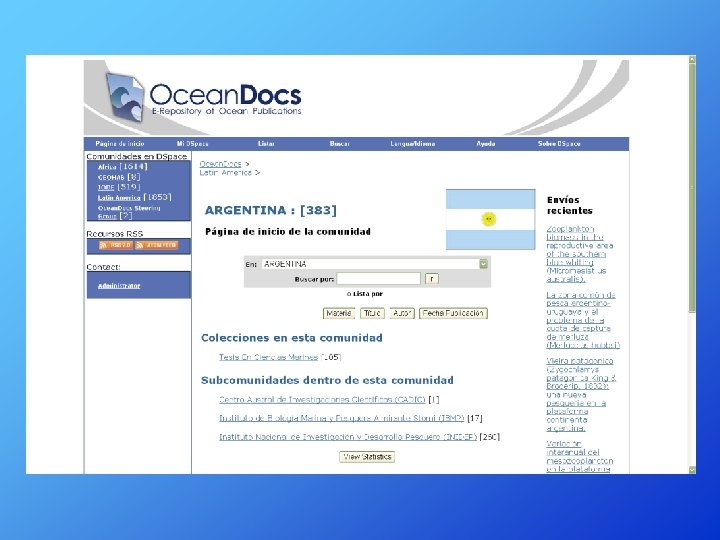Open 'Página de inicio' menu item

point(120,144)
